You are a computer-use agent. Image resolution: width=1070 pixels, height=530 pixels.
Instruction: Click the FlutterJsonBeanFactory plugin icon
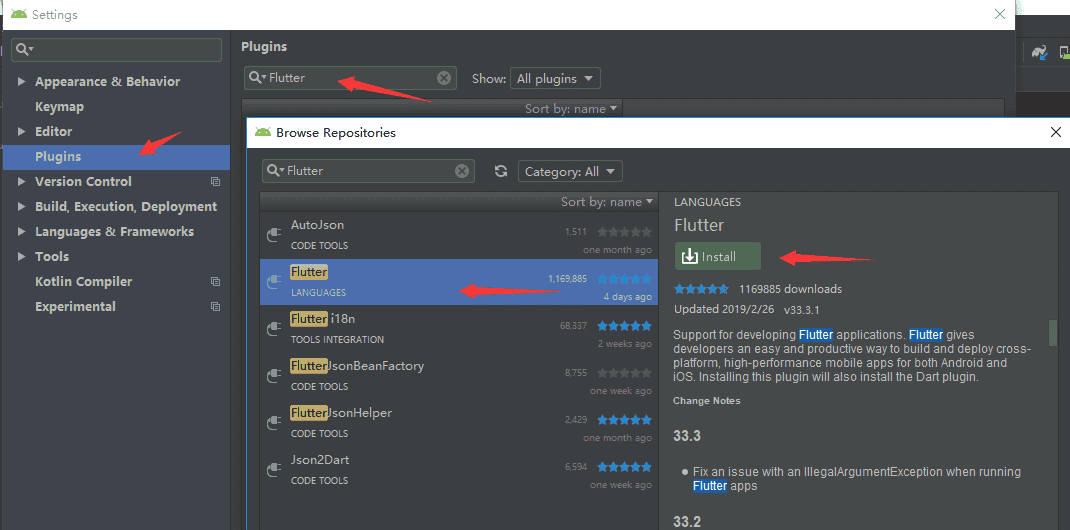(274, 376)
